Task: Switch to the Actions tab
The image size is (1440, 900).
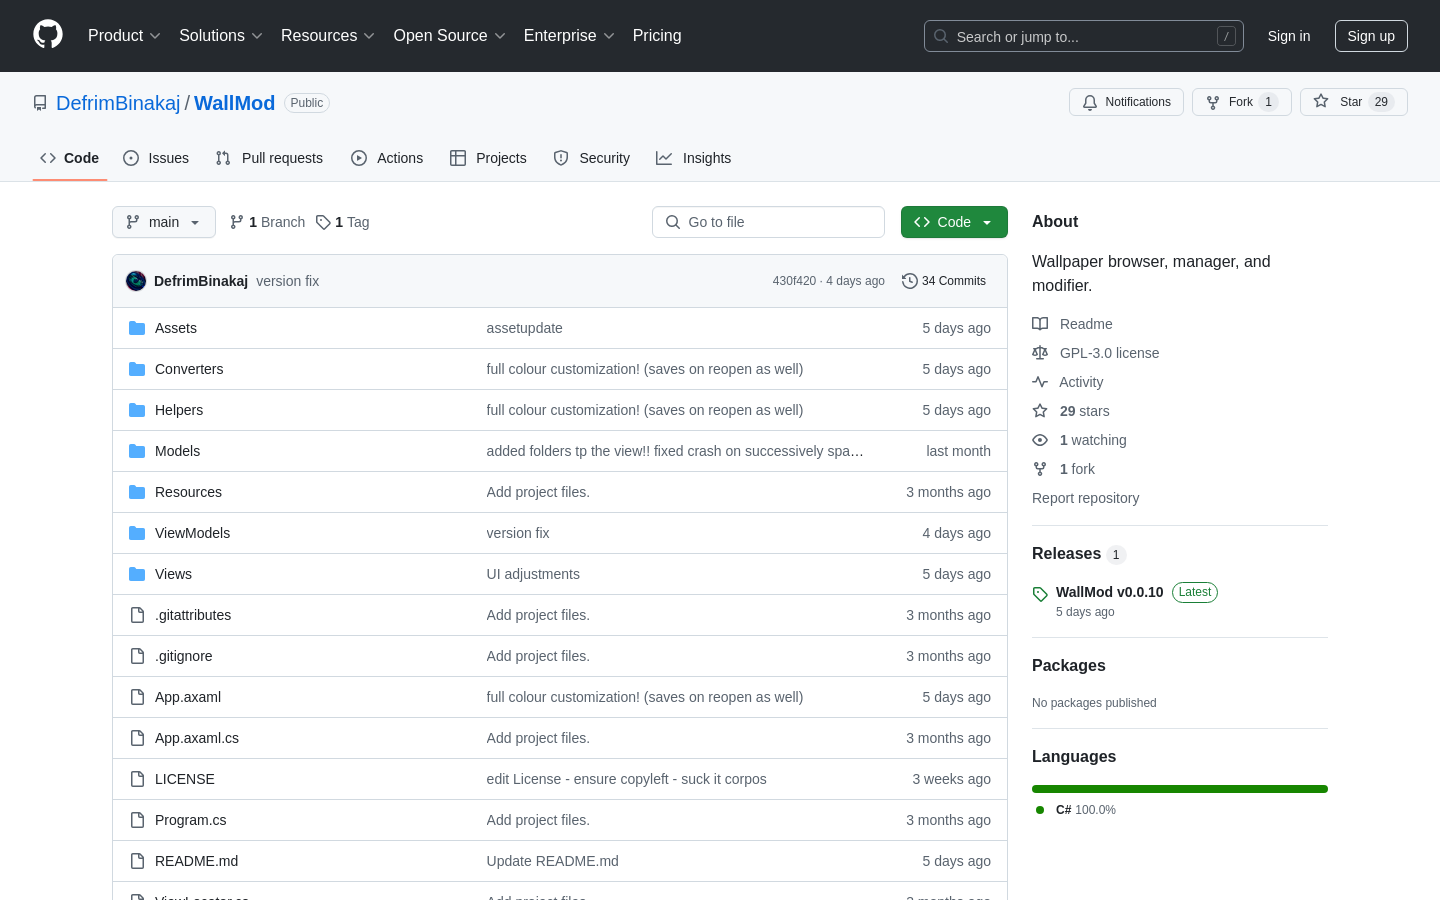Action: (x=387, y=158)
